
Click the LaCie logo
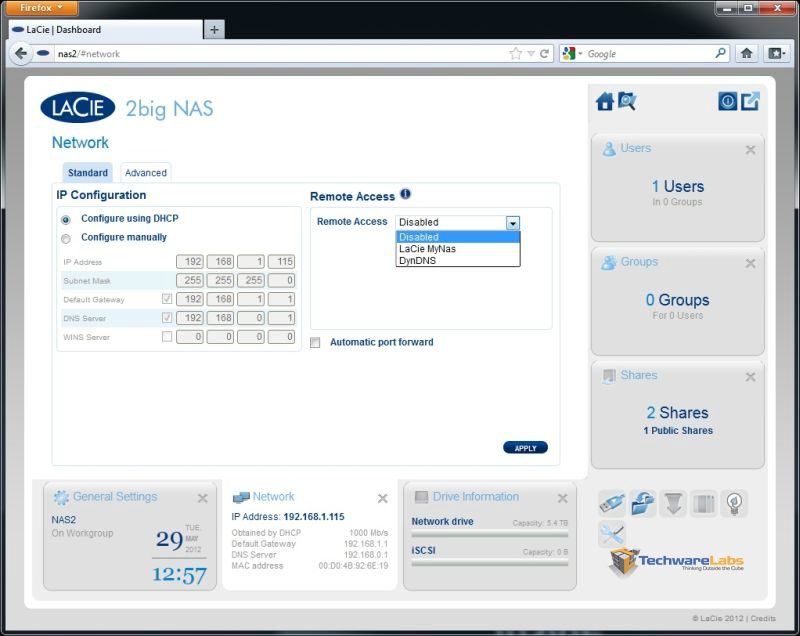coord(78,108)
